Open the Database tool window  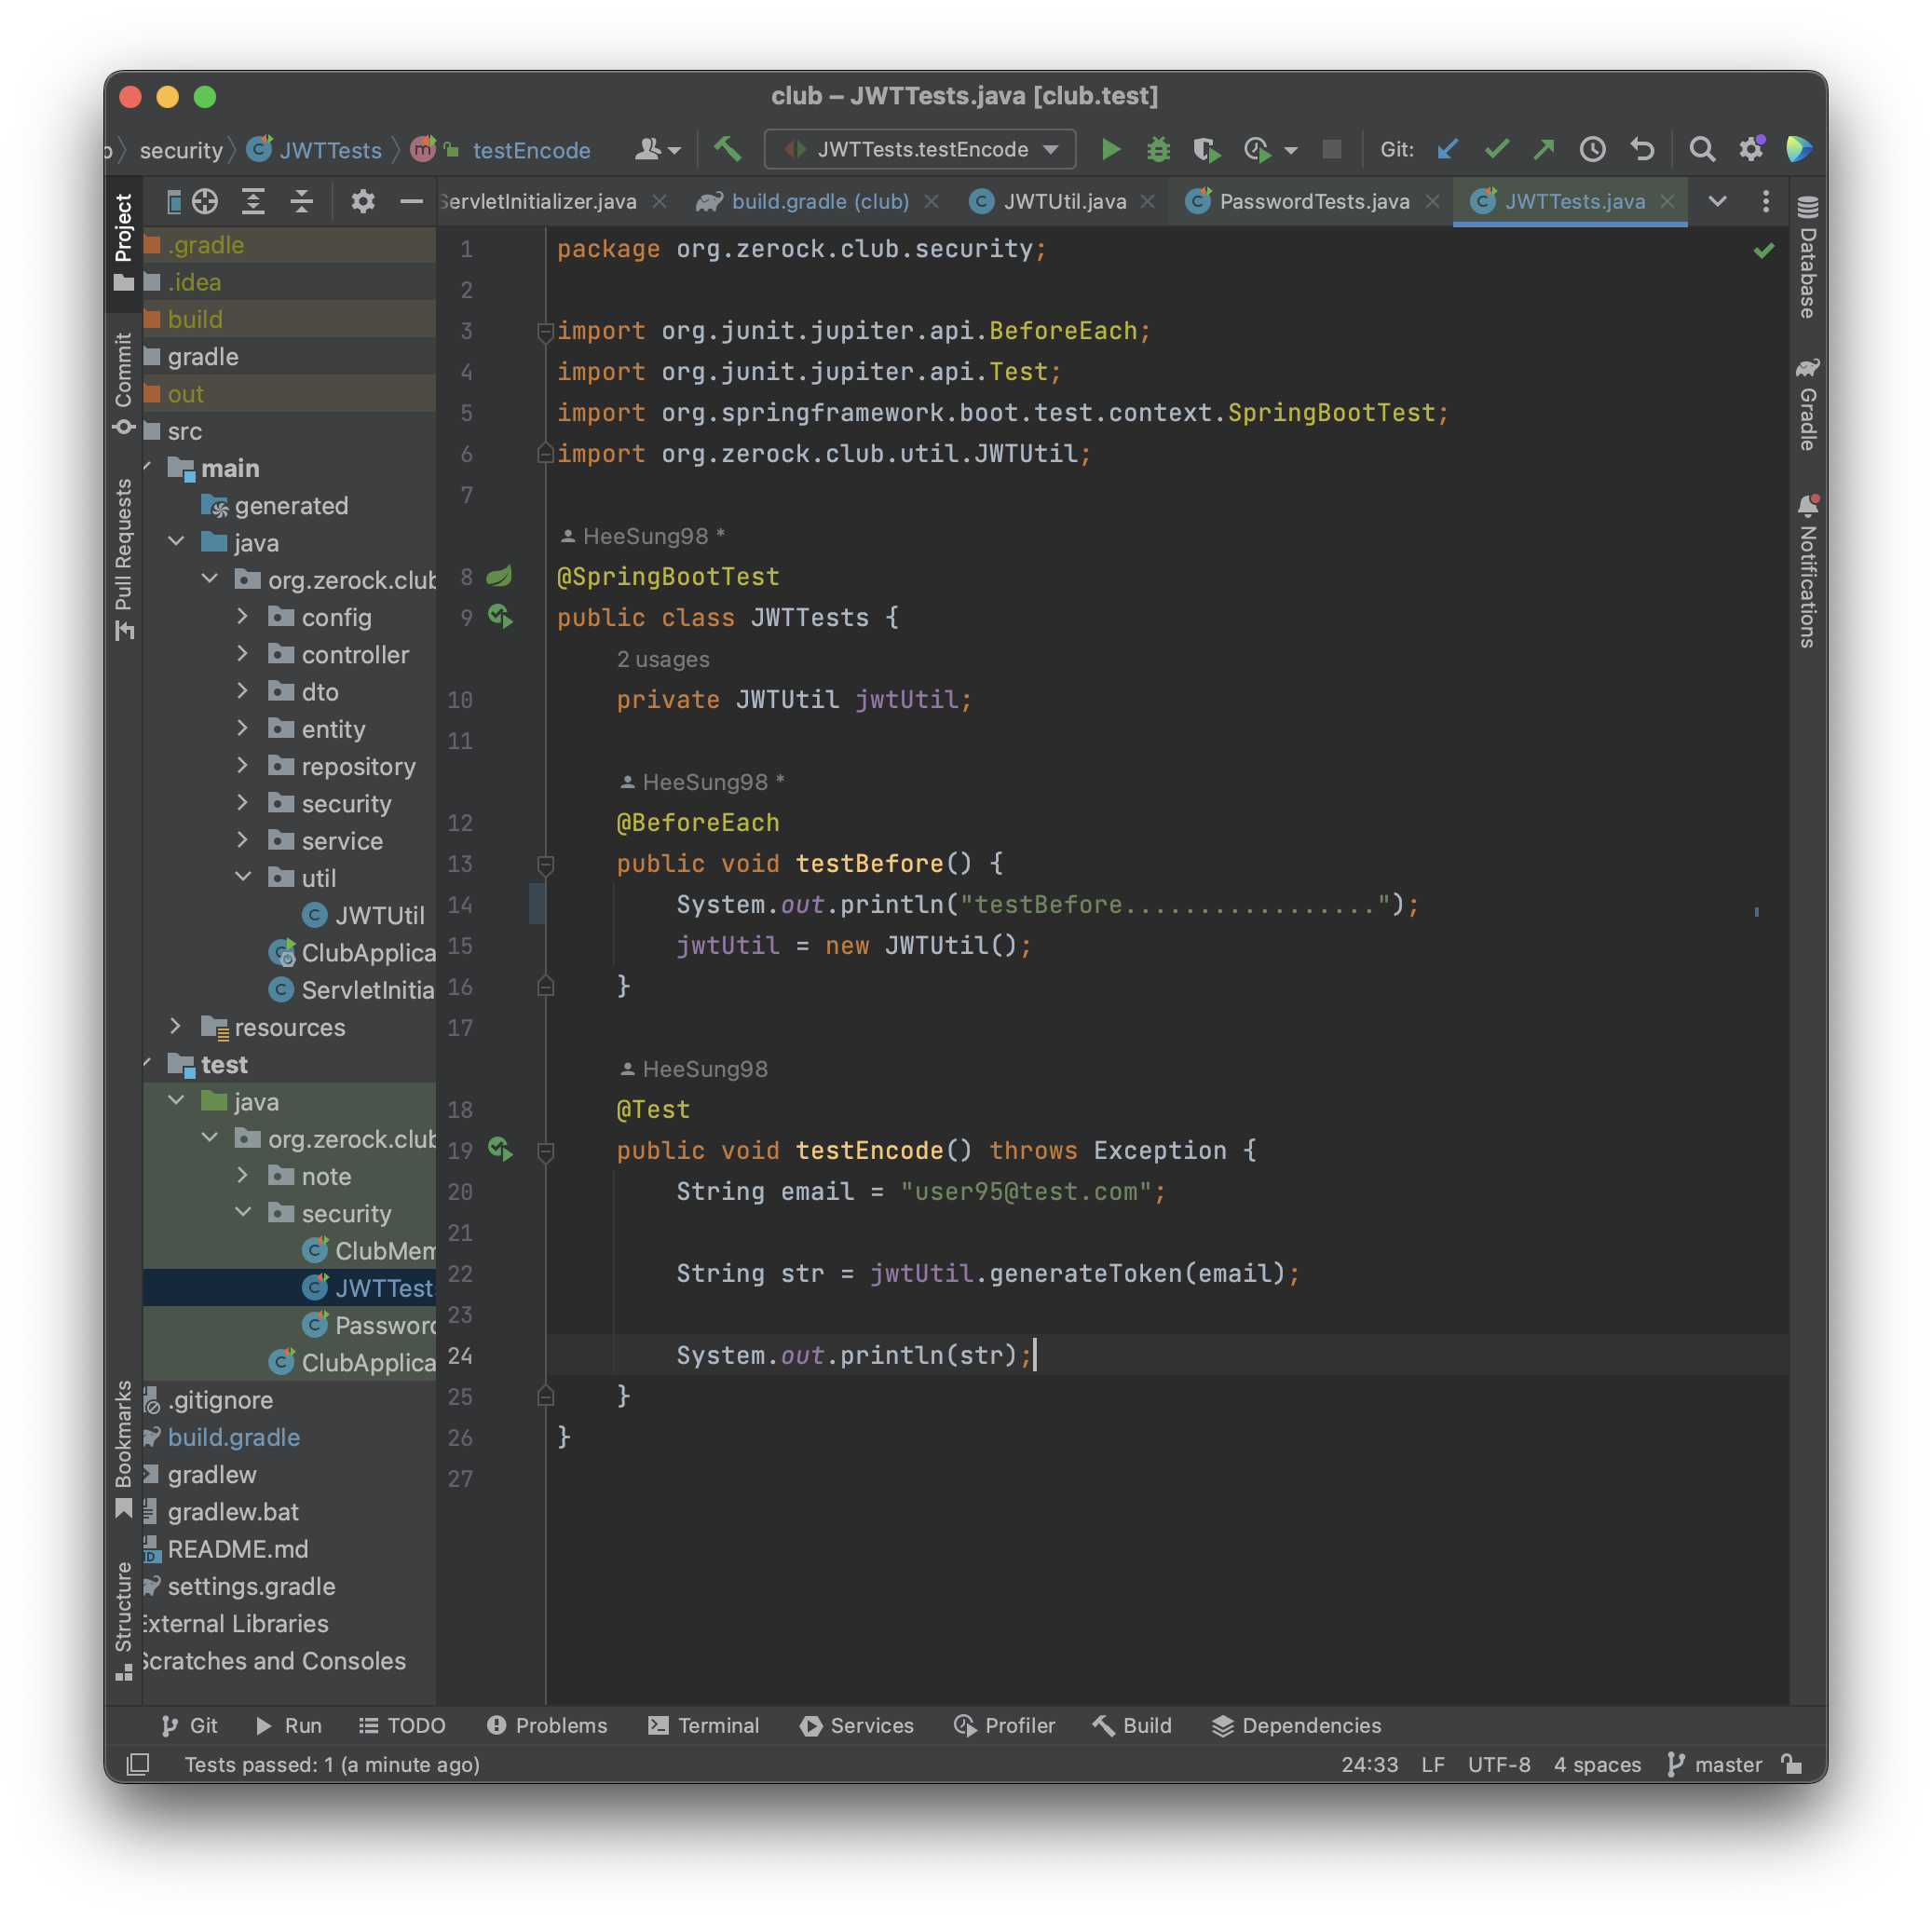(x=1808, y=258)
